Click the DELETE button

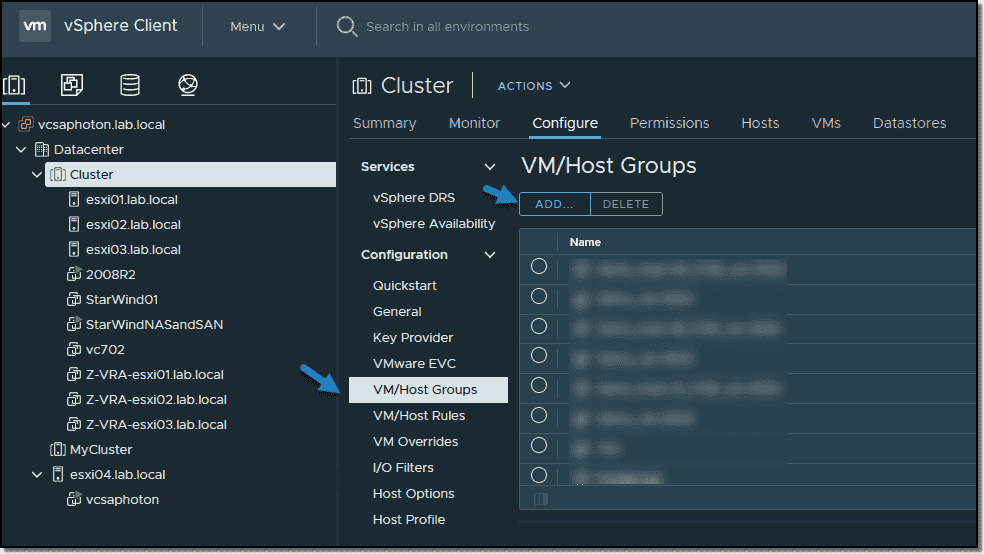[626, 204]
